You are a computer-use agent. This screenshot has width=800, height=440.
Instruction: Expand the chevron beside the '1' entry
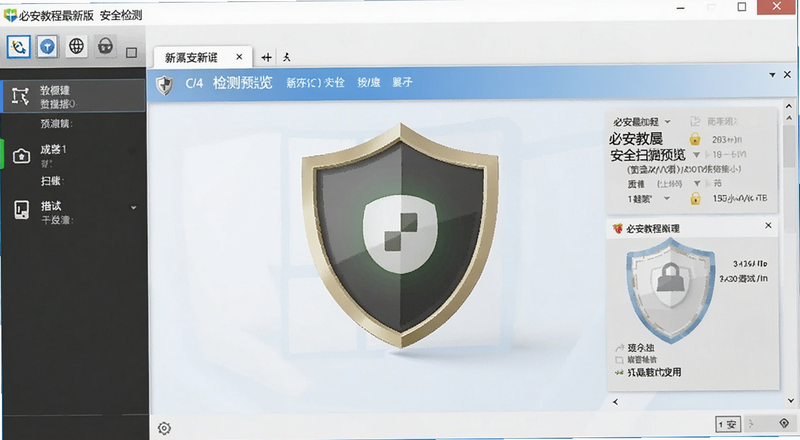tap(666, 198)
